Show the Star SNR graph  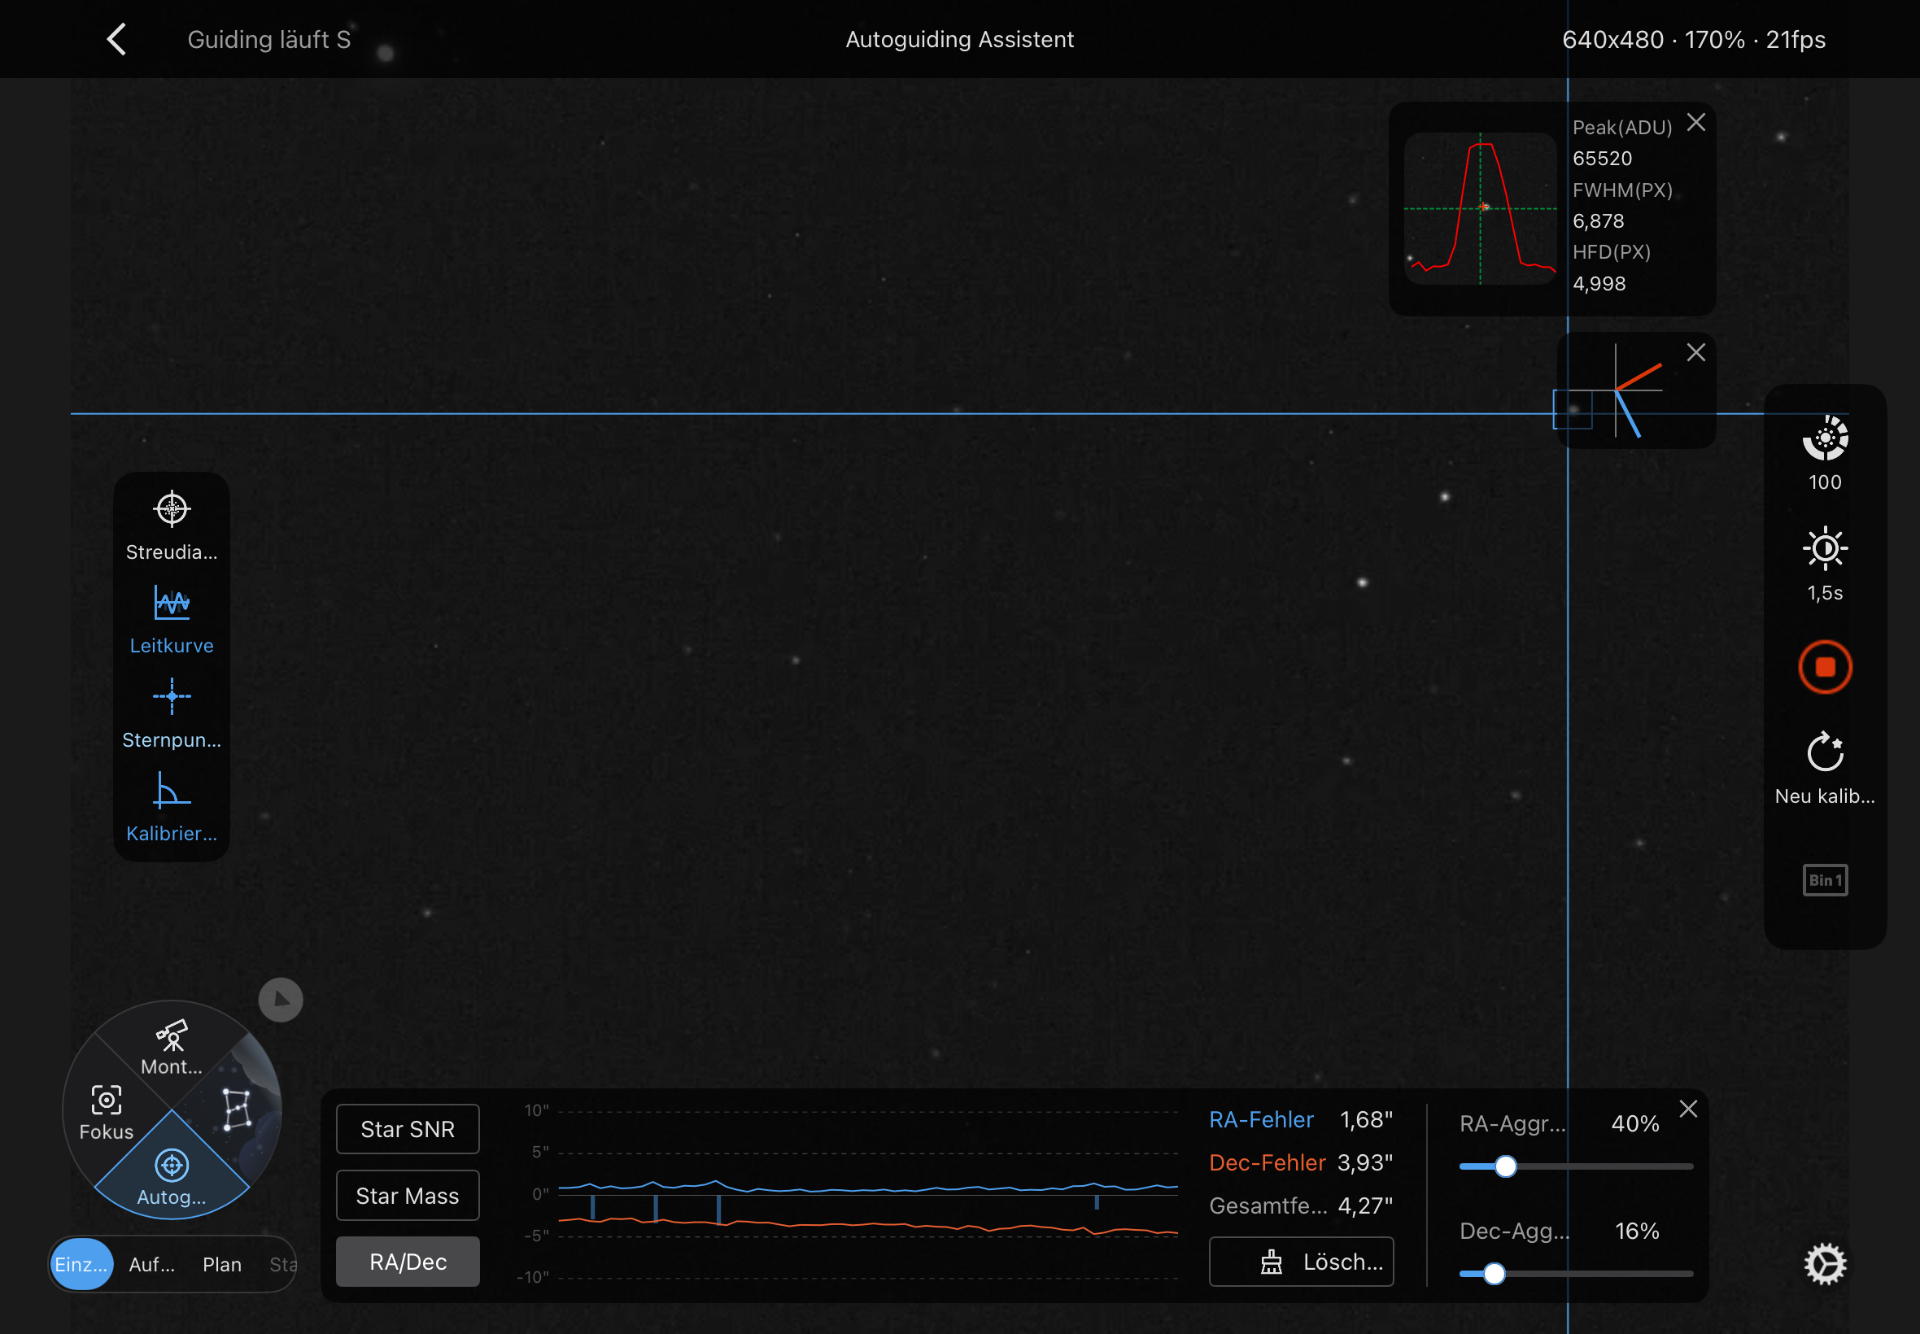[x=408, y=1129]
